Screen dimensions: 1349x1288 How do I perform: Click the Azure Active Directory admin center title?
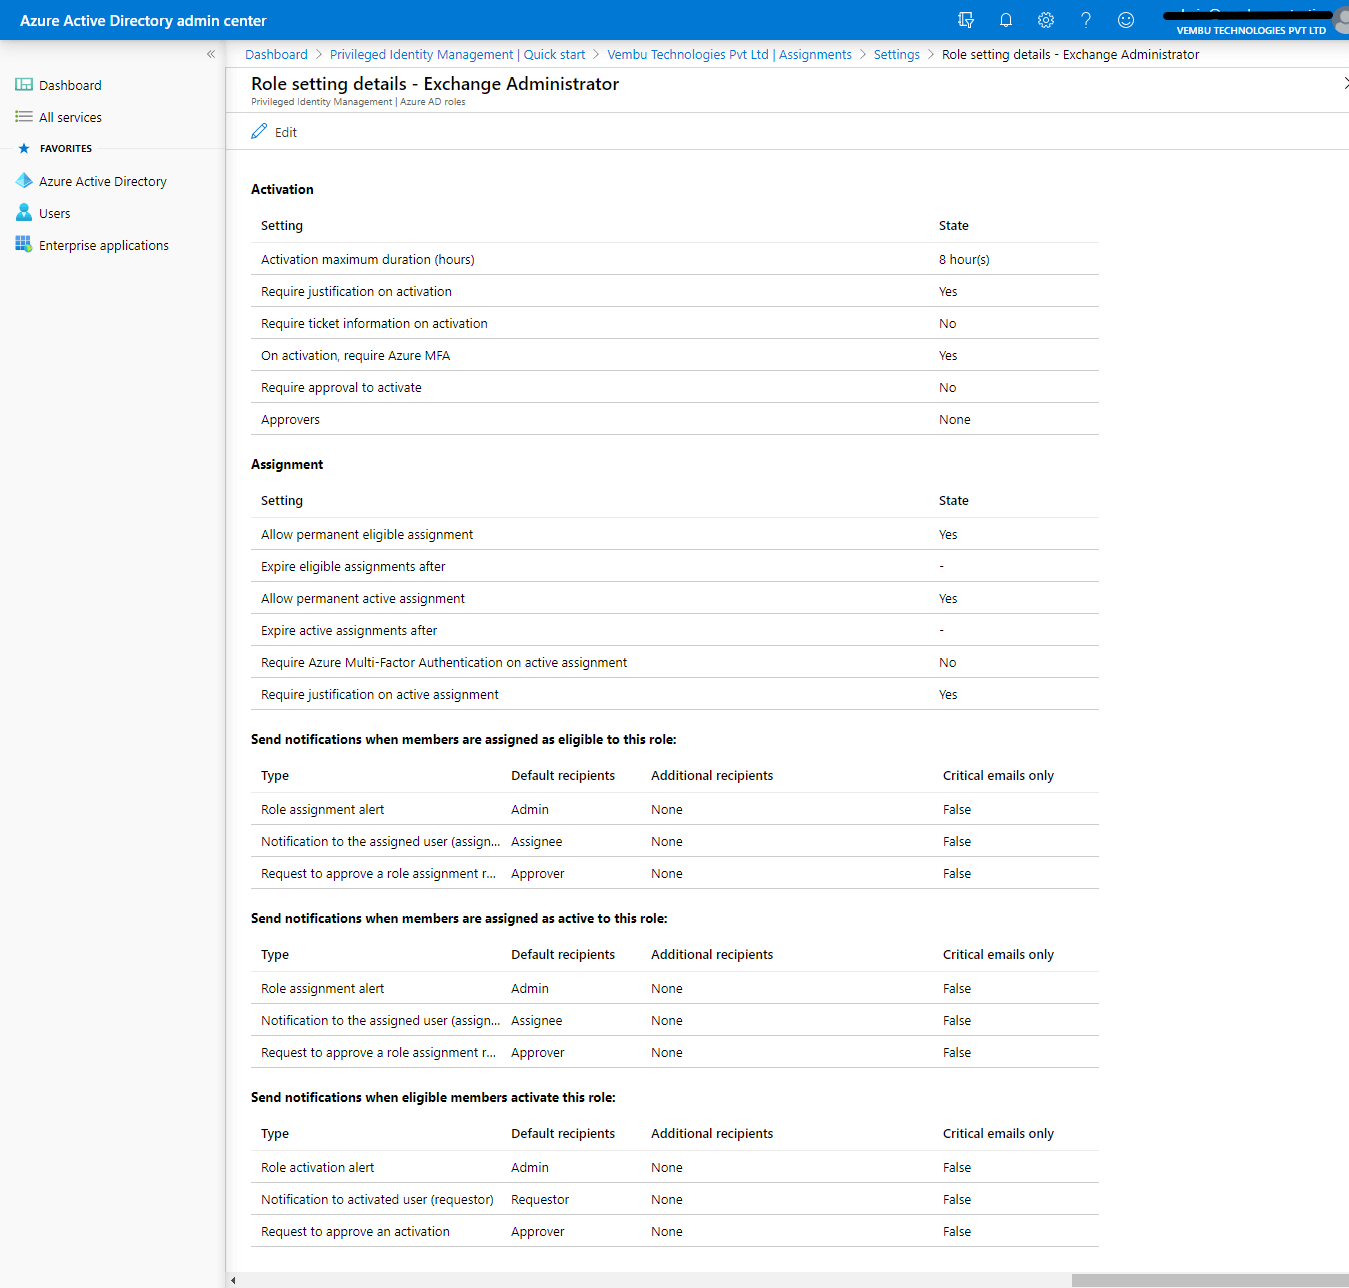(x=143, y=20)
